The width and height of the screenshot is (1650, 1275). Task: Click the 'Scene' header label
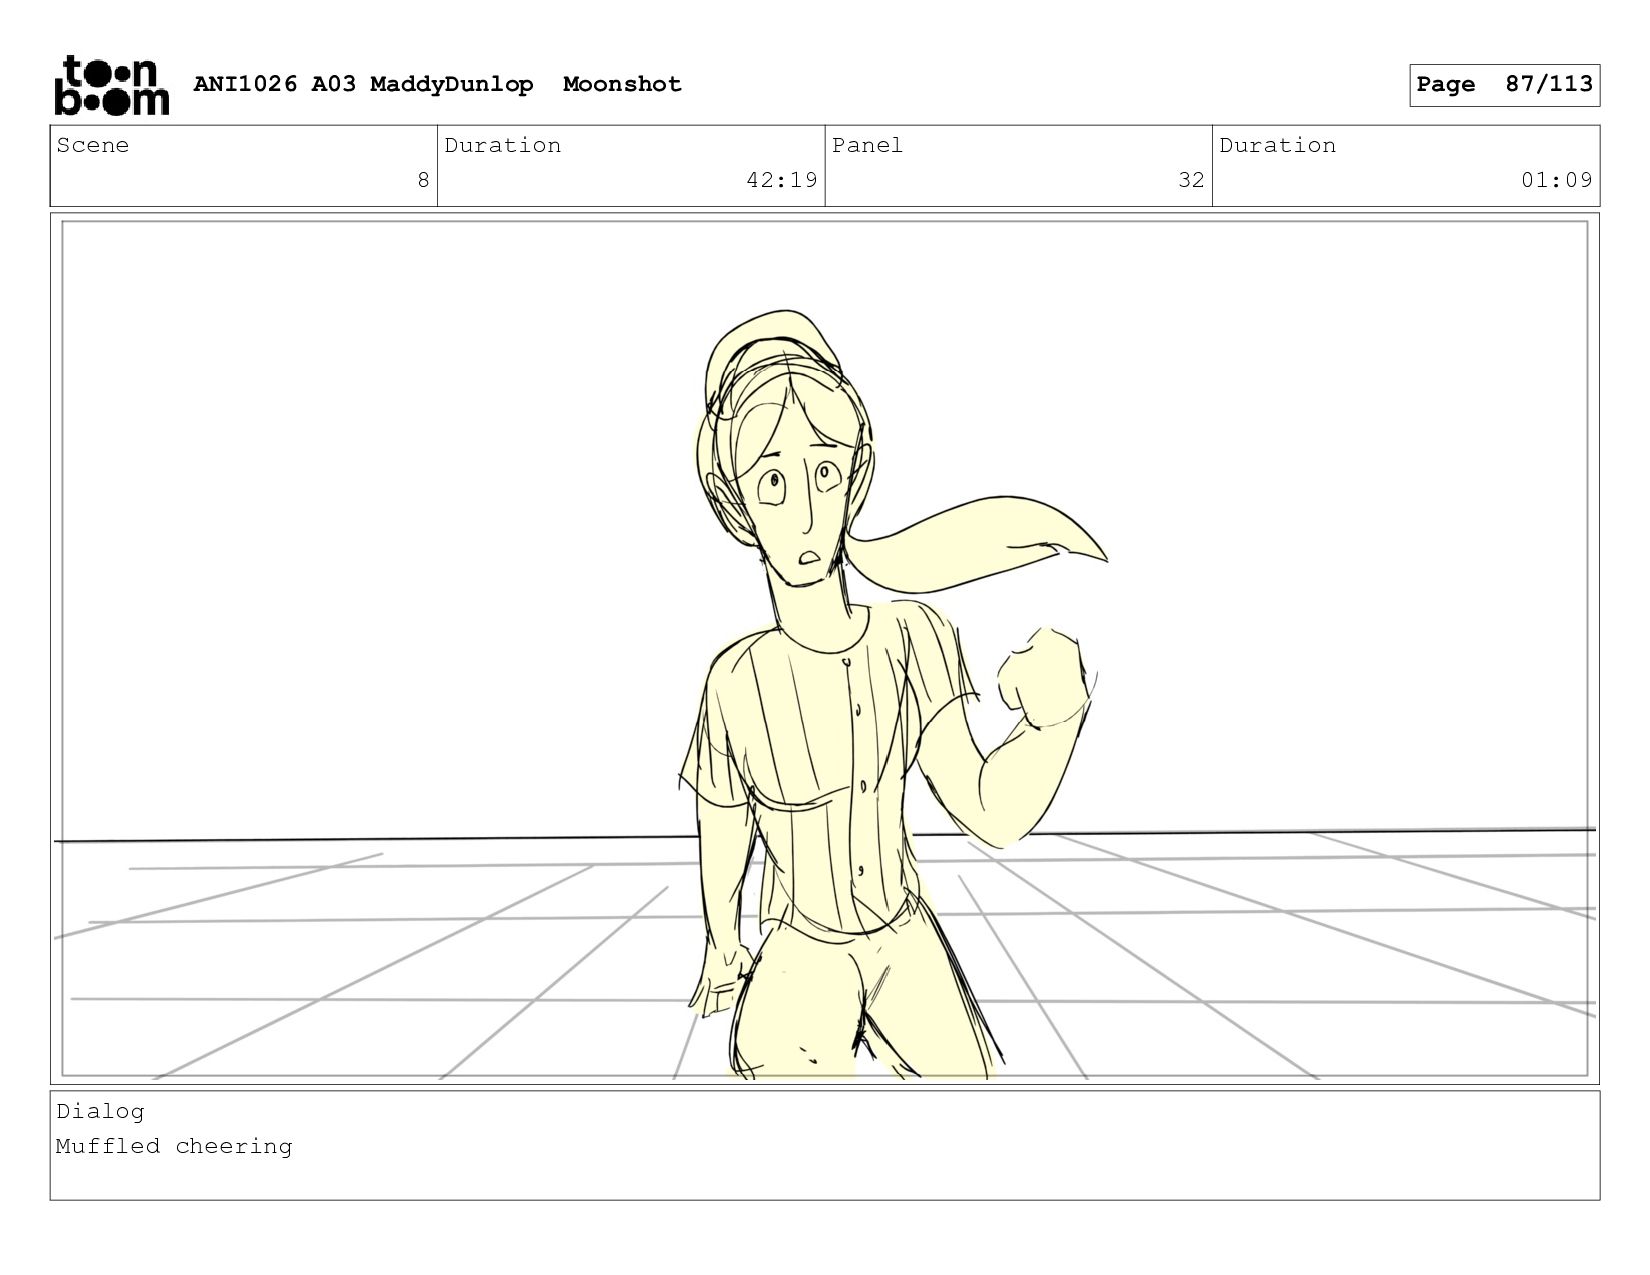point(92,145)
